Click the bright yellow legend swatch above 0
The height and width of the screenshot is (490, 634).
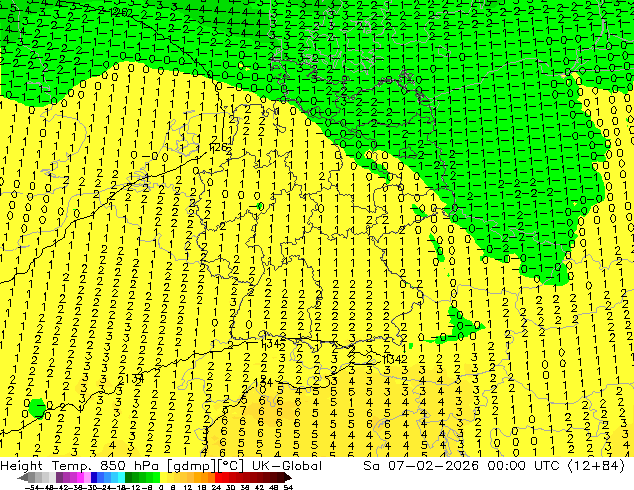163,477
